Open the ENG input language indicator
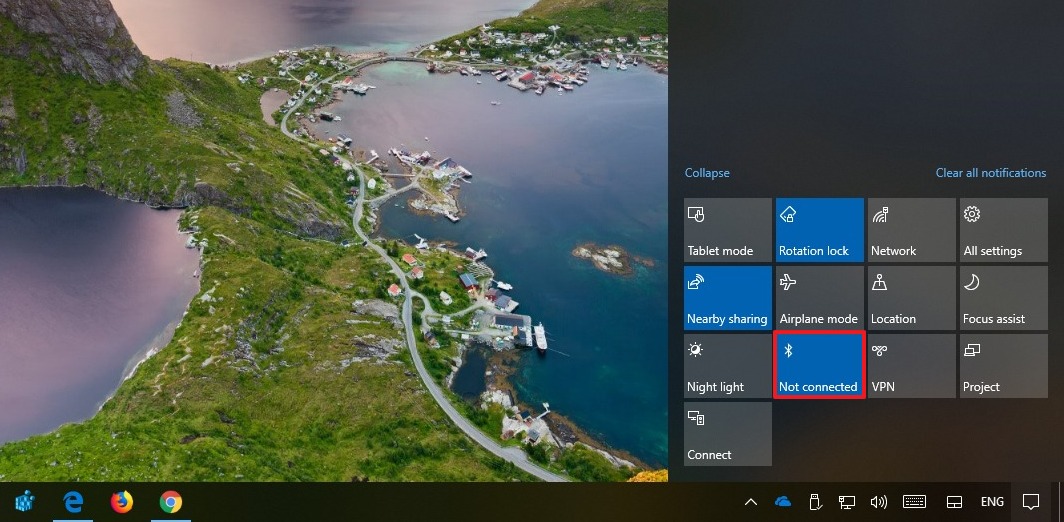1064x522 pixels. 992,502
